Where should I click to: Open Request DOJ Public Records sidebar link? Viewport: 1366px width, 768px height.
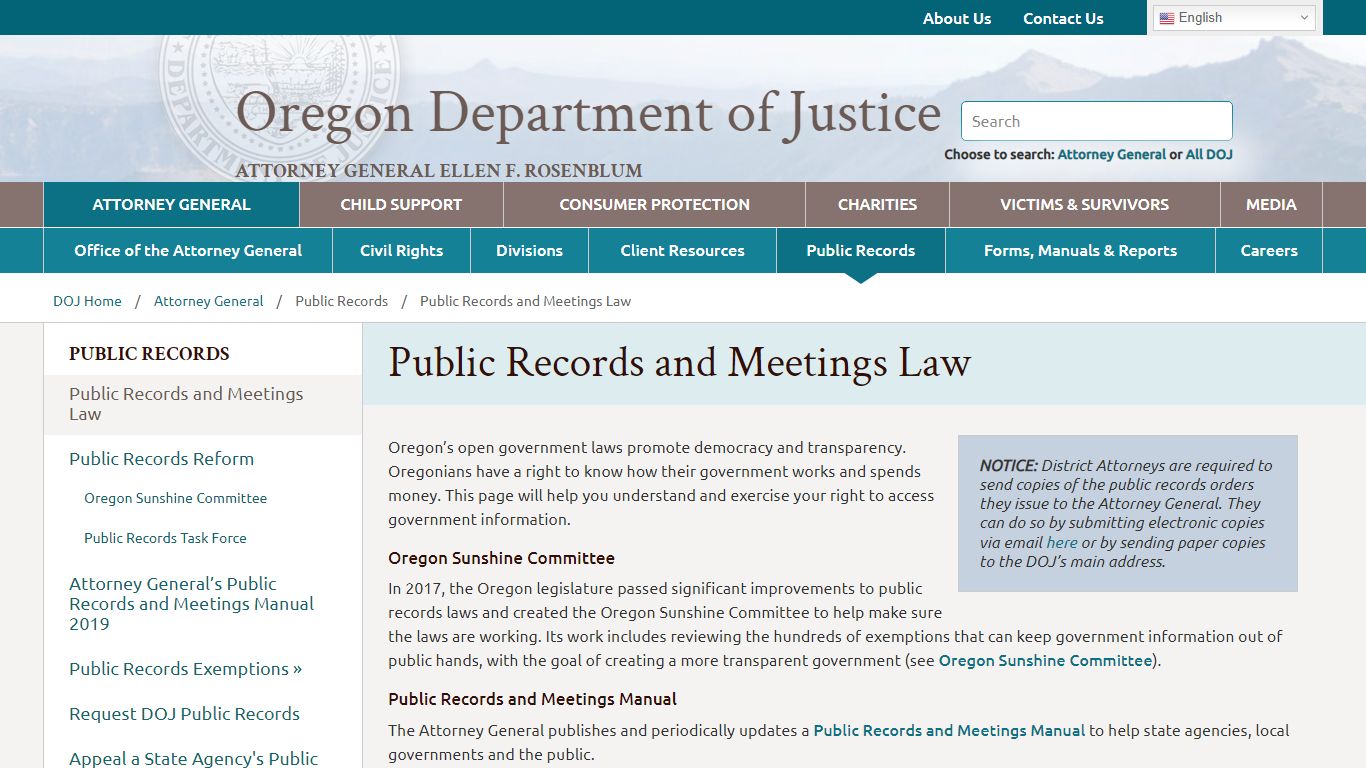point(184,714)
